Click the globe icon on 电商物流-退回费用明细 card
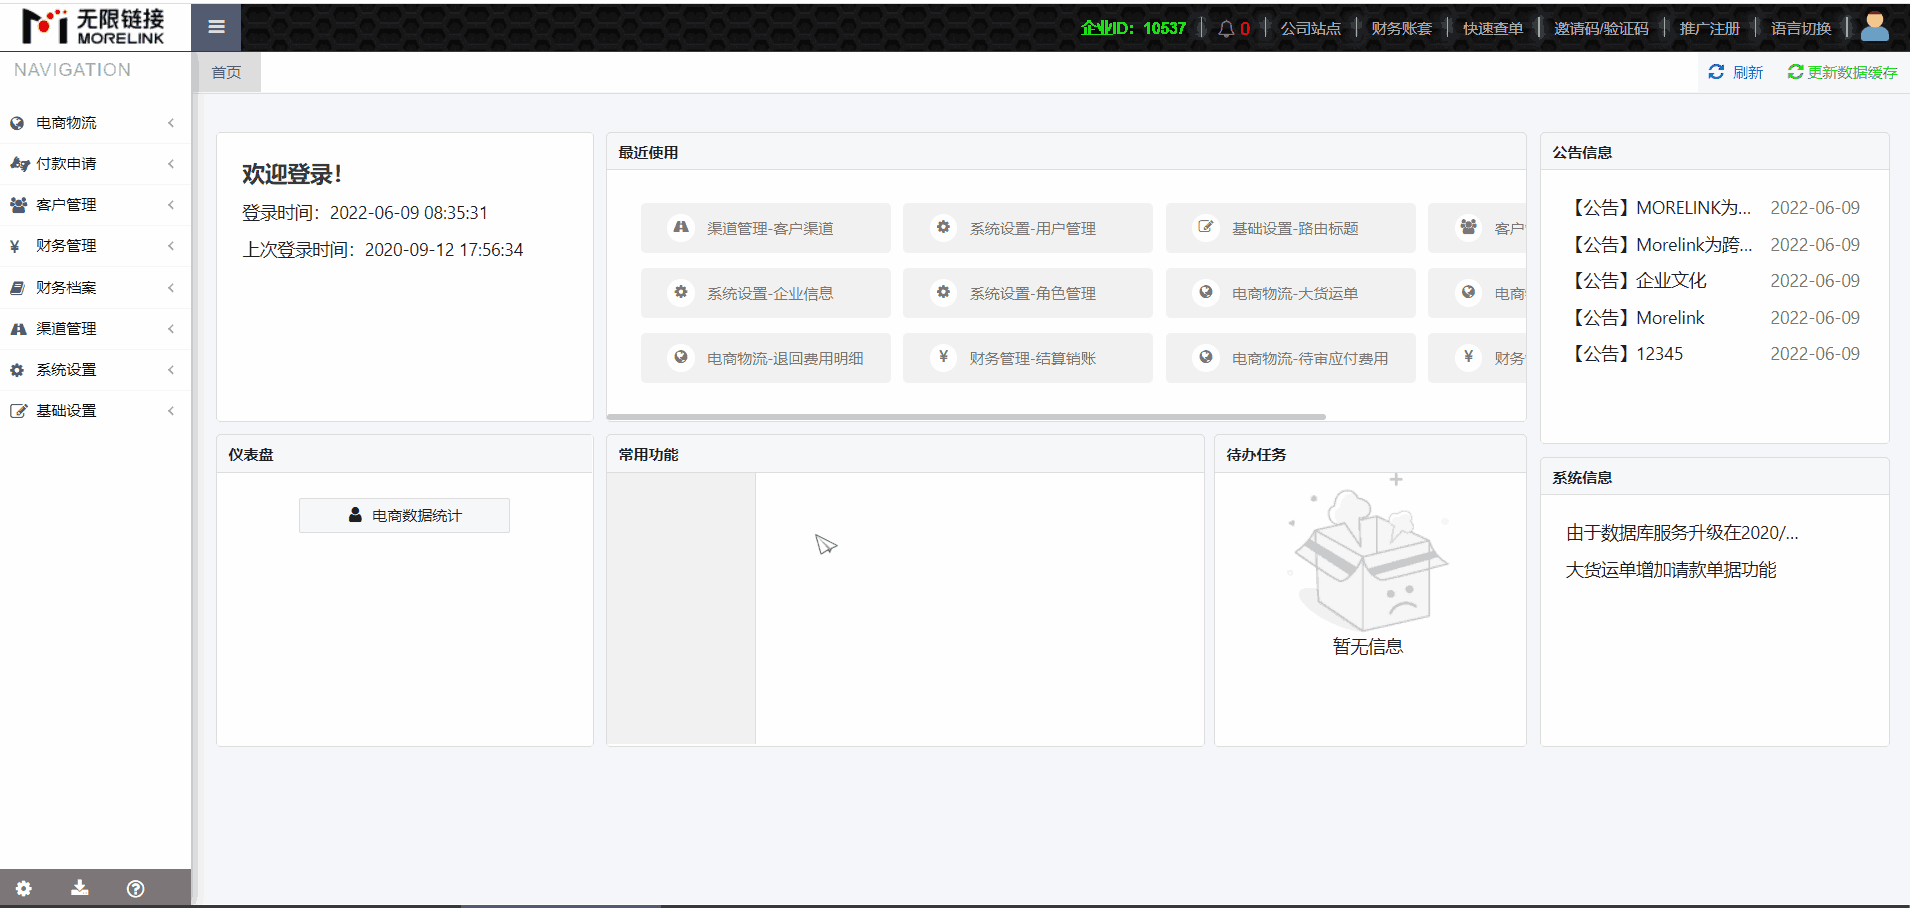 click(681, 357)
